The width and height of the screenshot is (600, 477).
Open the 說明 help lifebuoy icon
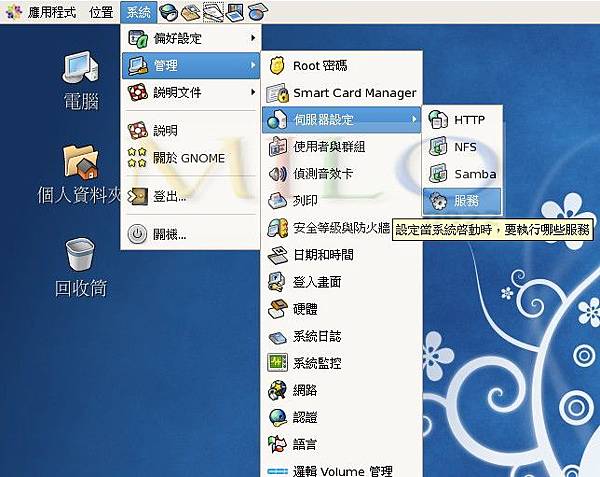coord(137,130)
